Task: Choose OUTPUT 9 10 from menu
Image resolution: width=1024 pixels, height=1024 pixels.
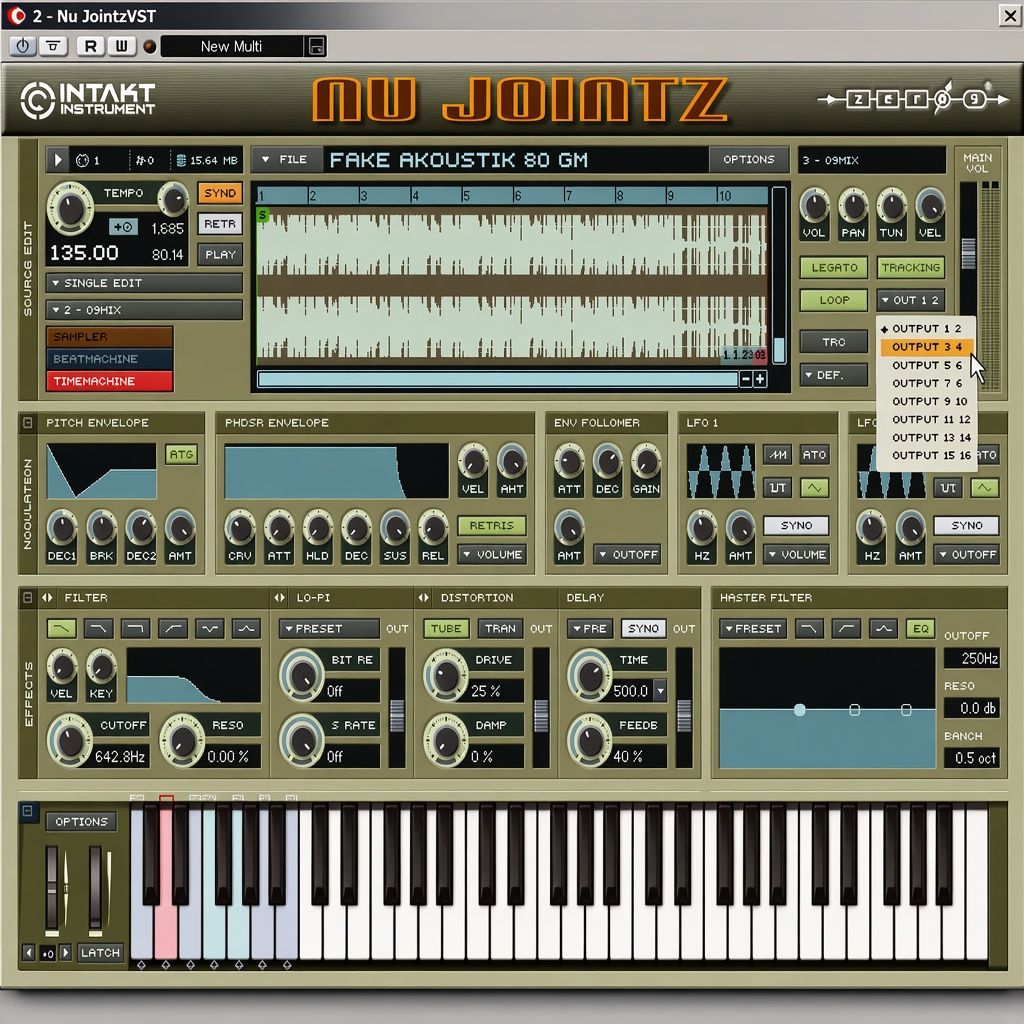Action: click(927, 401)
